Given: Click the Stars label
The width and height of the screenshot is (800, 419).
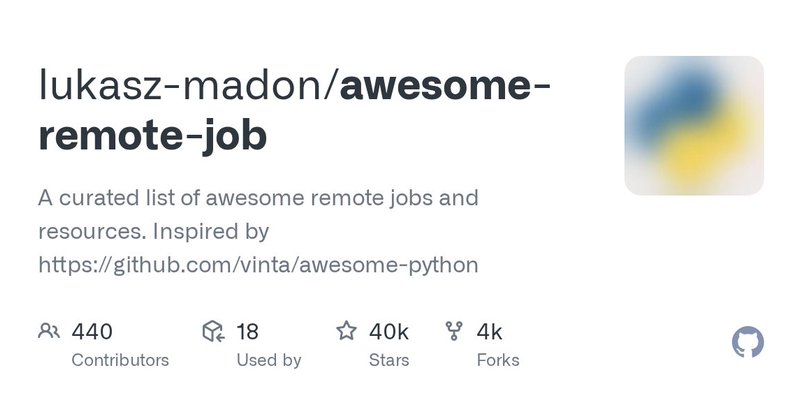Looking at the screenshot, I should (389, 360).
